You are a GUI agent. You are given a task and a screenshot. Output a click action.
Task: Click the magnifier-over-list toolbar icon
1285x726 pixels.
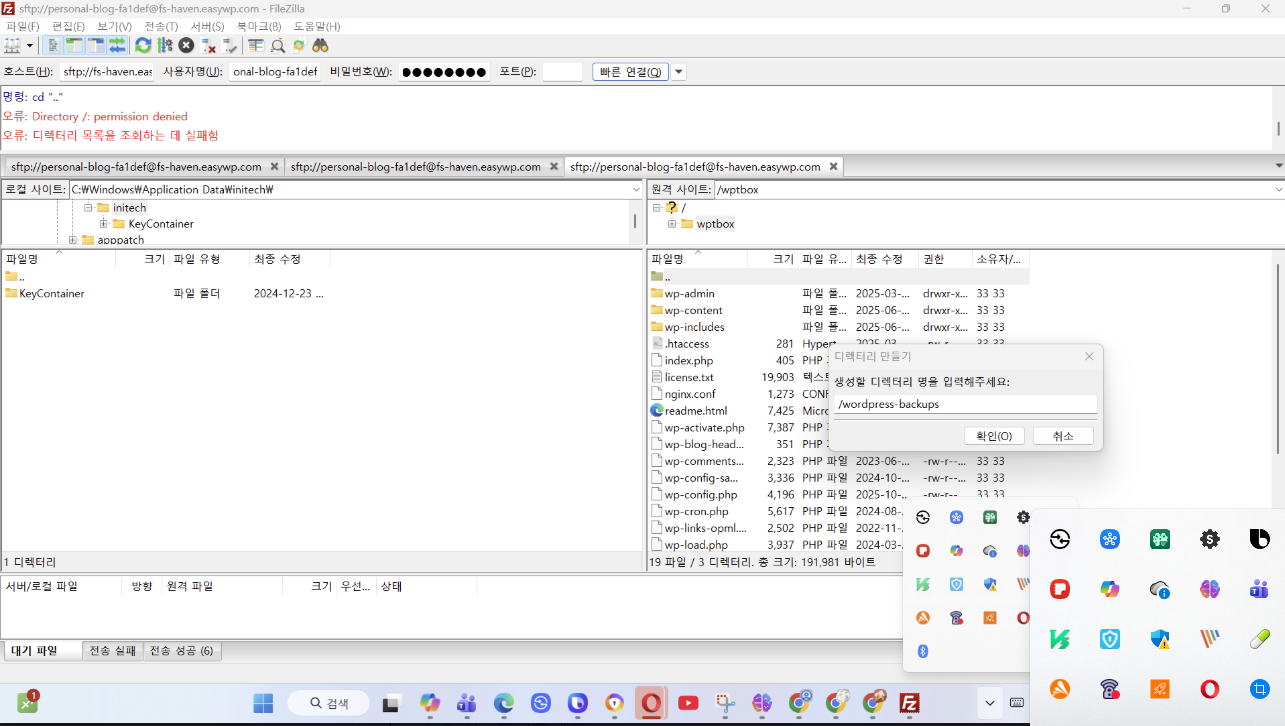[277, 45]
